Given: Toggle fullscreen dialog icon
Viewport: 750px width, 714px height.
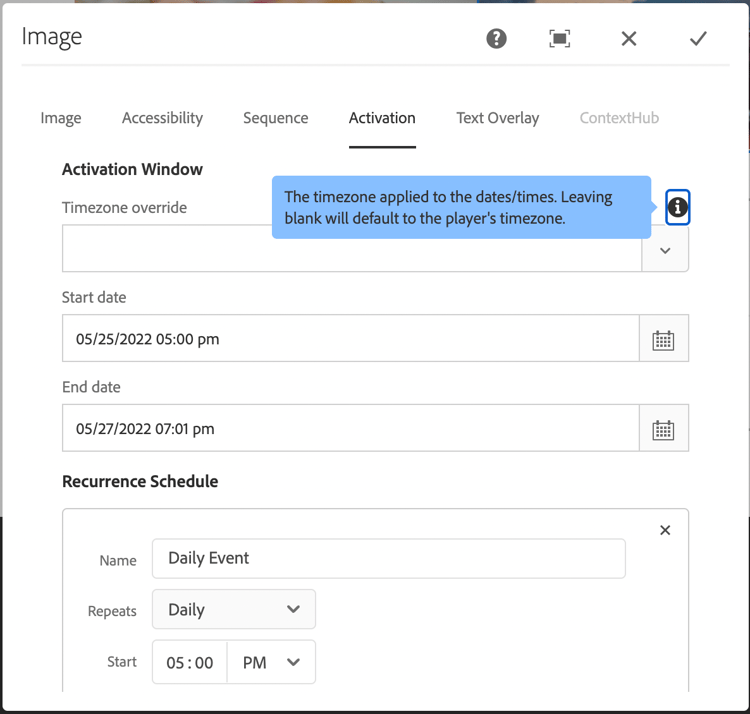Looking at the screenshot, I should pos(560,39).
